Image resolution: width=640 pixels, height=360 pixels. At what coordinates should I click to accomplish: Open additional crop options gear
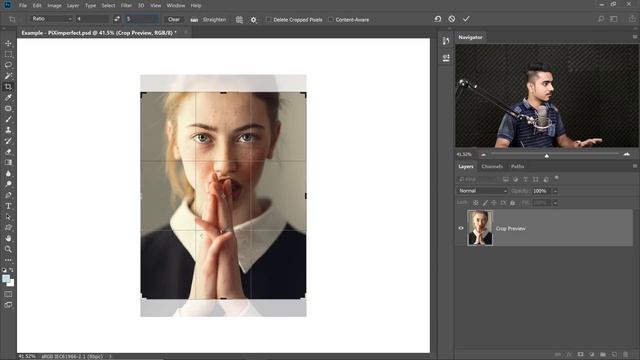tap(253, 20)
